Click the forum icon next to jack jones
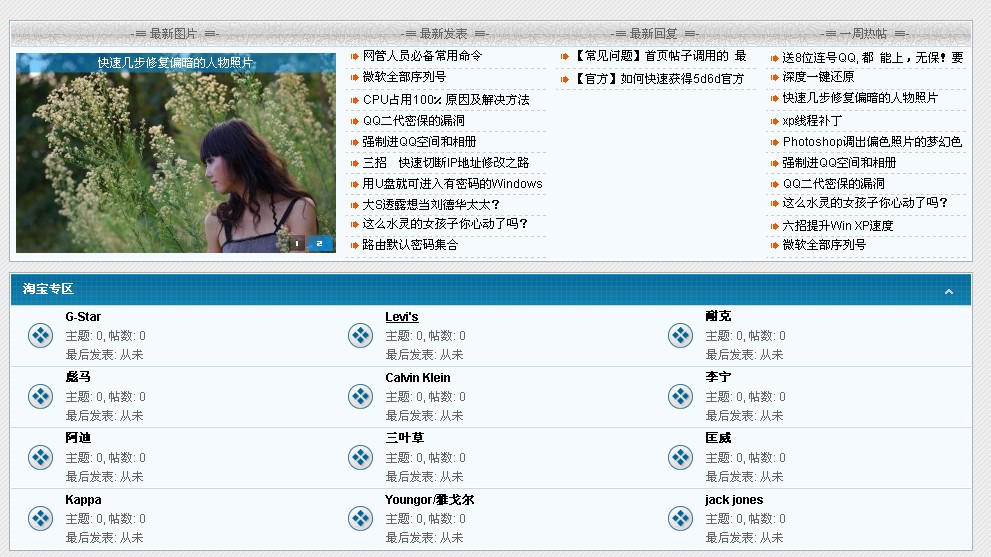Viewport: 991px width, 557px height. coord(680,519)
